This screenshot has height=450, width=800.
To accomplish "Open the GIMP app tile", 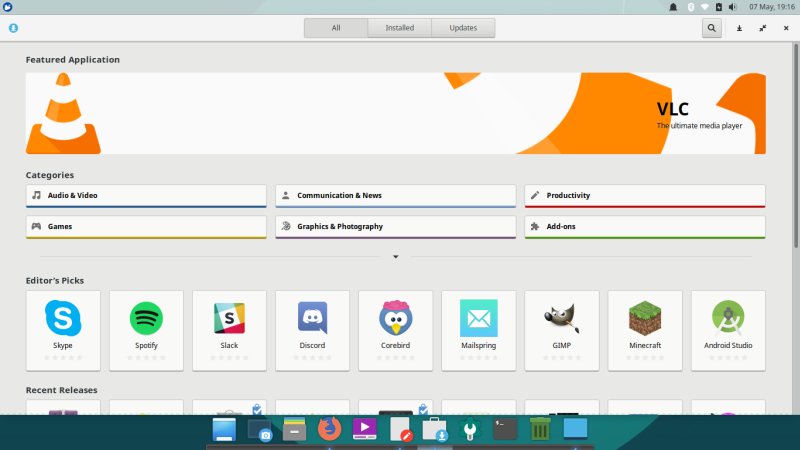I will [562, 331].
